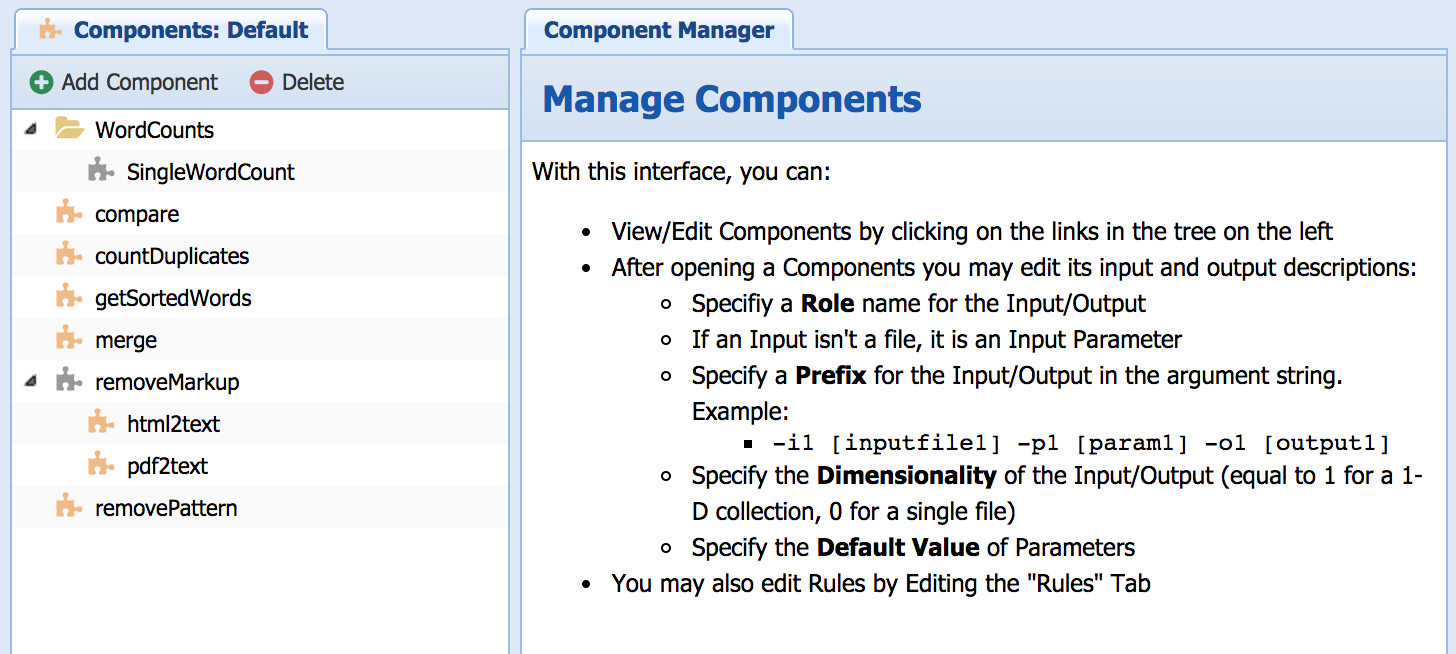
Task: Click the green Add Component plus icon
Action: [x=41, y=82]
